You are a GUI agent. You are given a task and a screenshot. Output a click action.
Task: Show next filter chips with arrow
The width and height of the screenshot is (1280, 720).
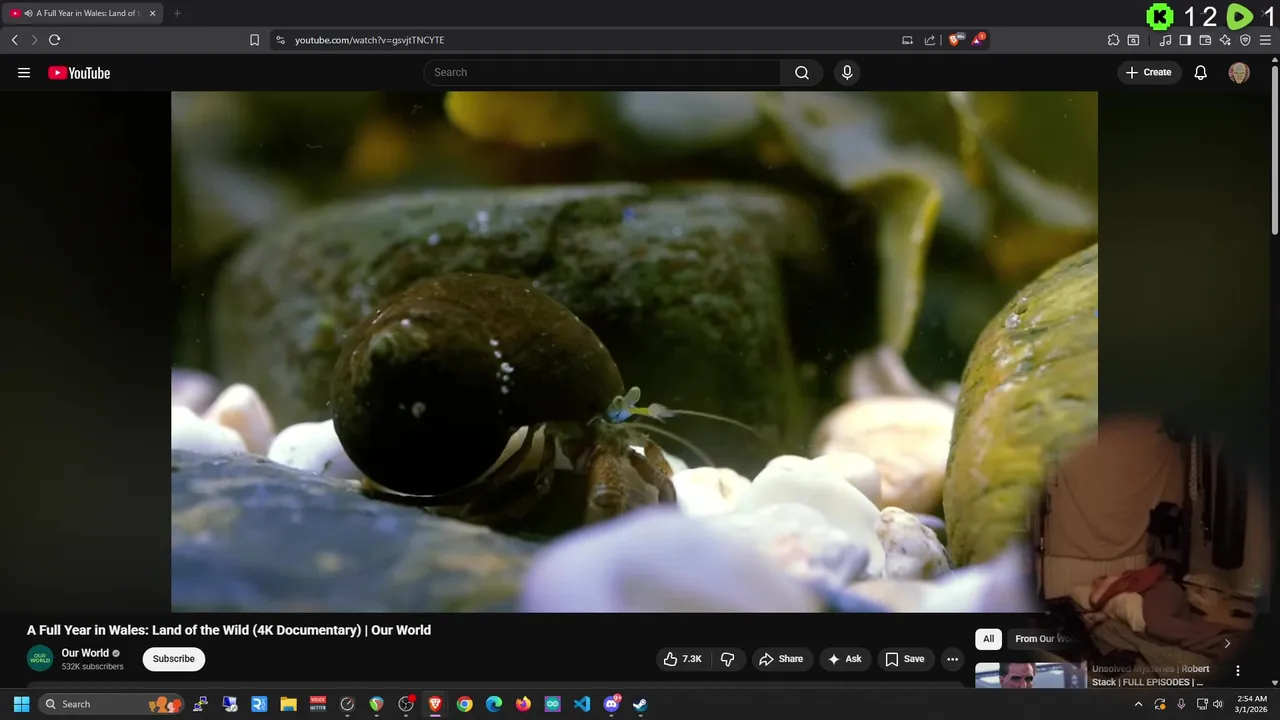1227,643
